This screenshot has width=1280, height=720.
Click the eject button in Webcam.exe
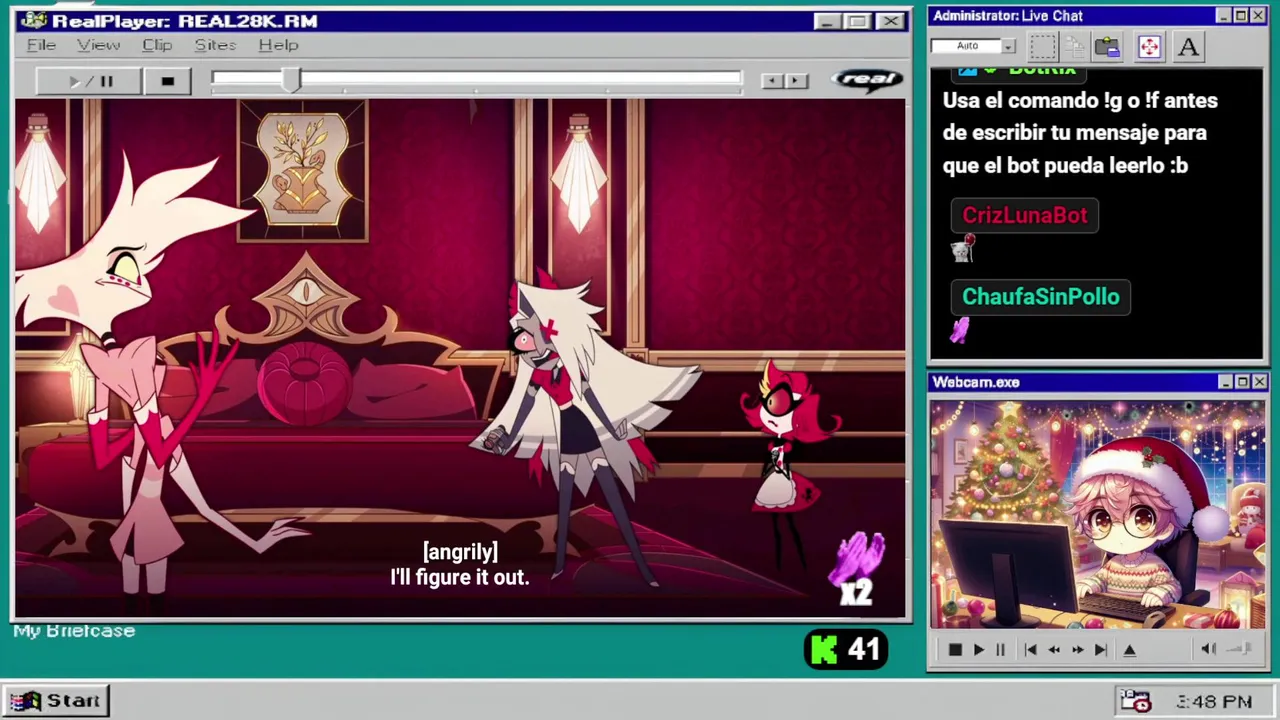click(x=1129, y=650)
